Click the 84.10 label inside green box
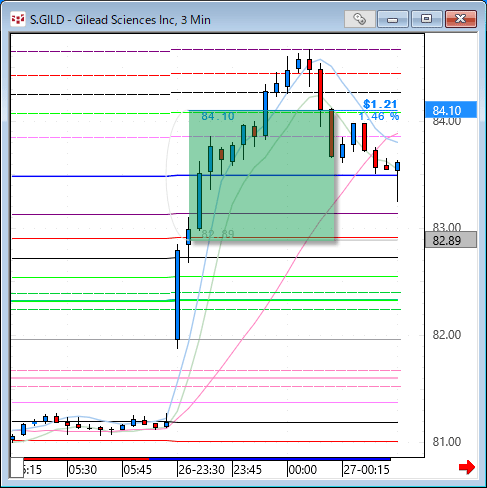The width and height of the screenshot is (487, 488). 218,116
